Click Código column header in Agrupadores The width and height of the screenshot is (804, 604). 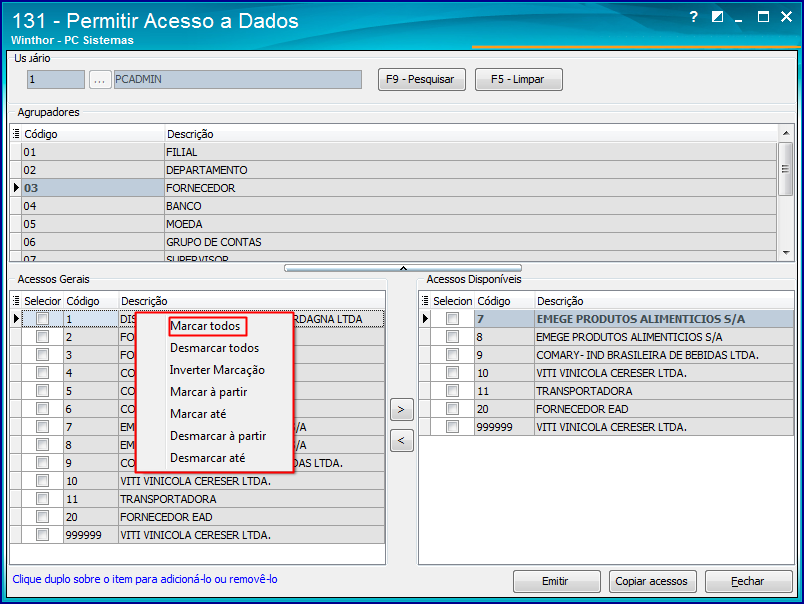(93, 134)
